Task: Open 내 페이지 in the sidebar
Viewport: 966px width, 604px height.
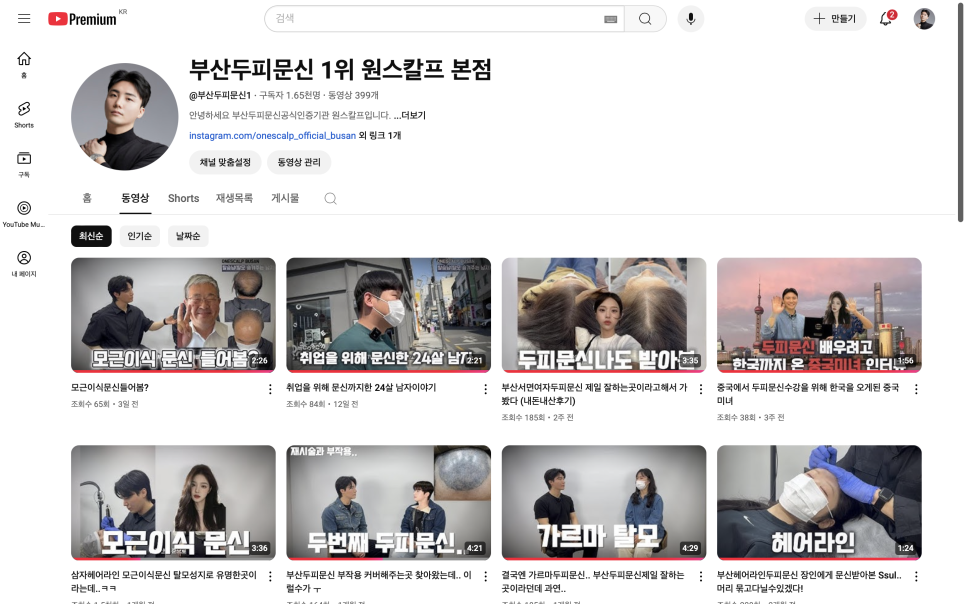Action: (24, 264)
